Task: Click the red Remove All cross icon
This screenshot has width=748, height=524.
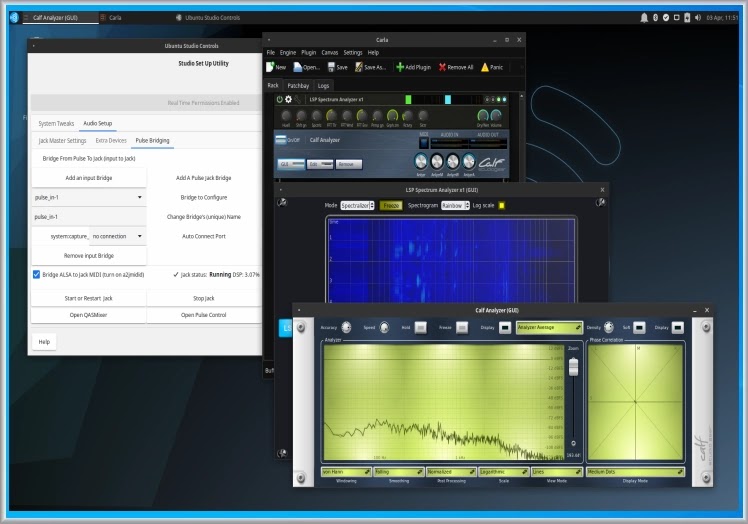Action: pyautogui.click(x=442, y=67)
